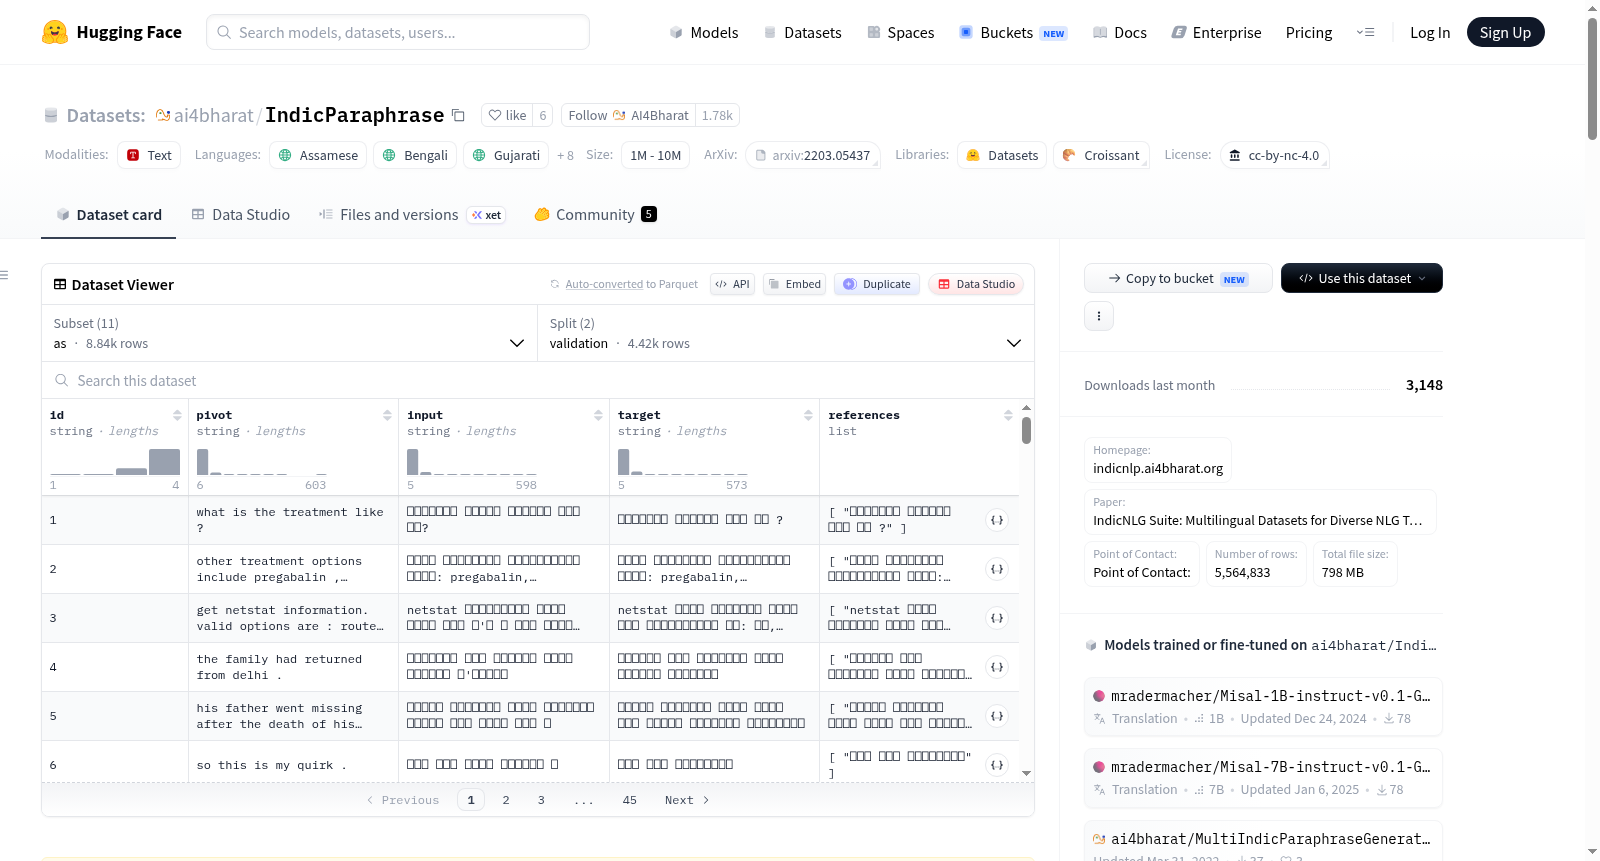Expand references JSON for row 3

[997, 618]
